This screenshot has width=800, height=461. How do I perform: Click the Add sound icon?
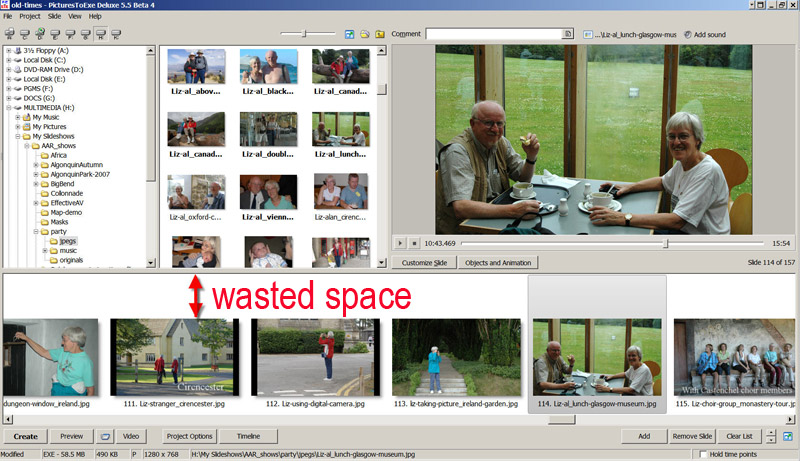[688, 35]
